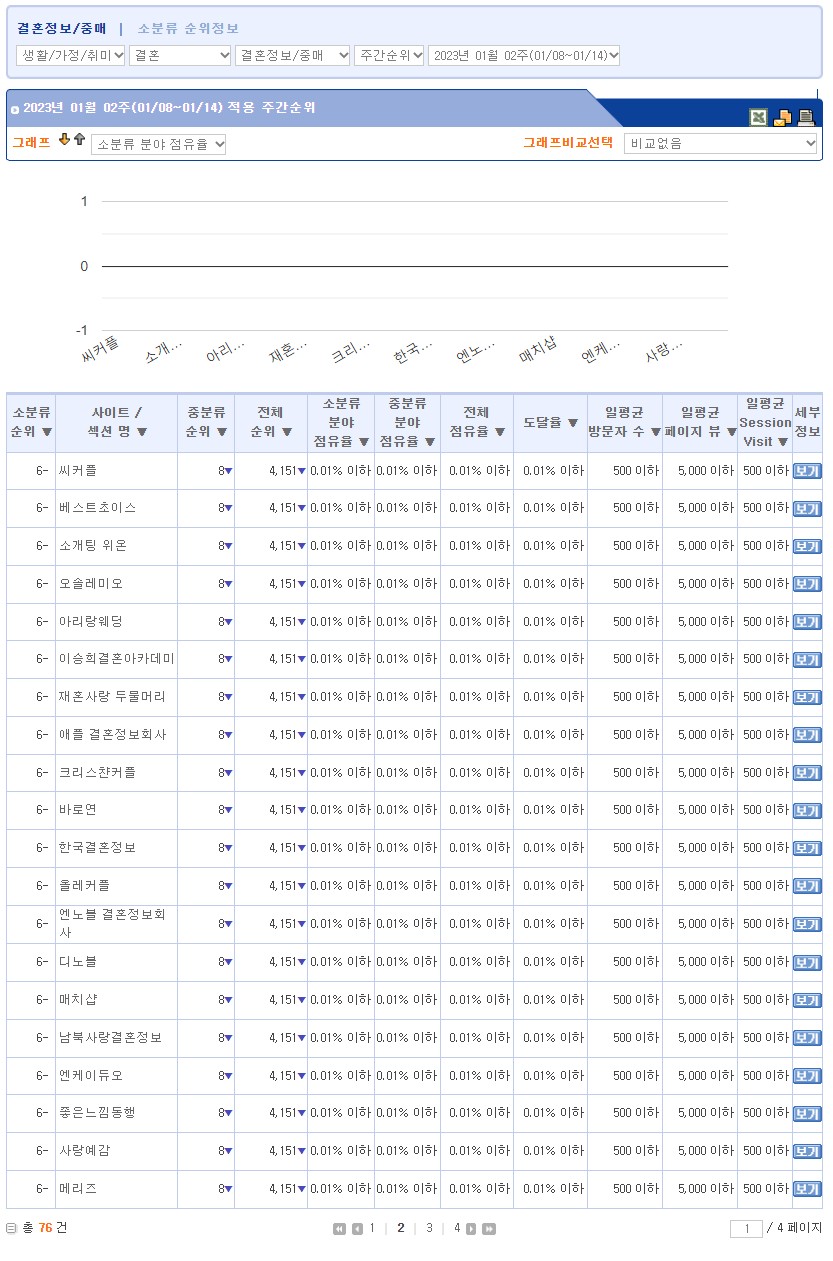Expand the 그래프비교선택 비교없음 dropdown

click(720, 144)
